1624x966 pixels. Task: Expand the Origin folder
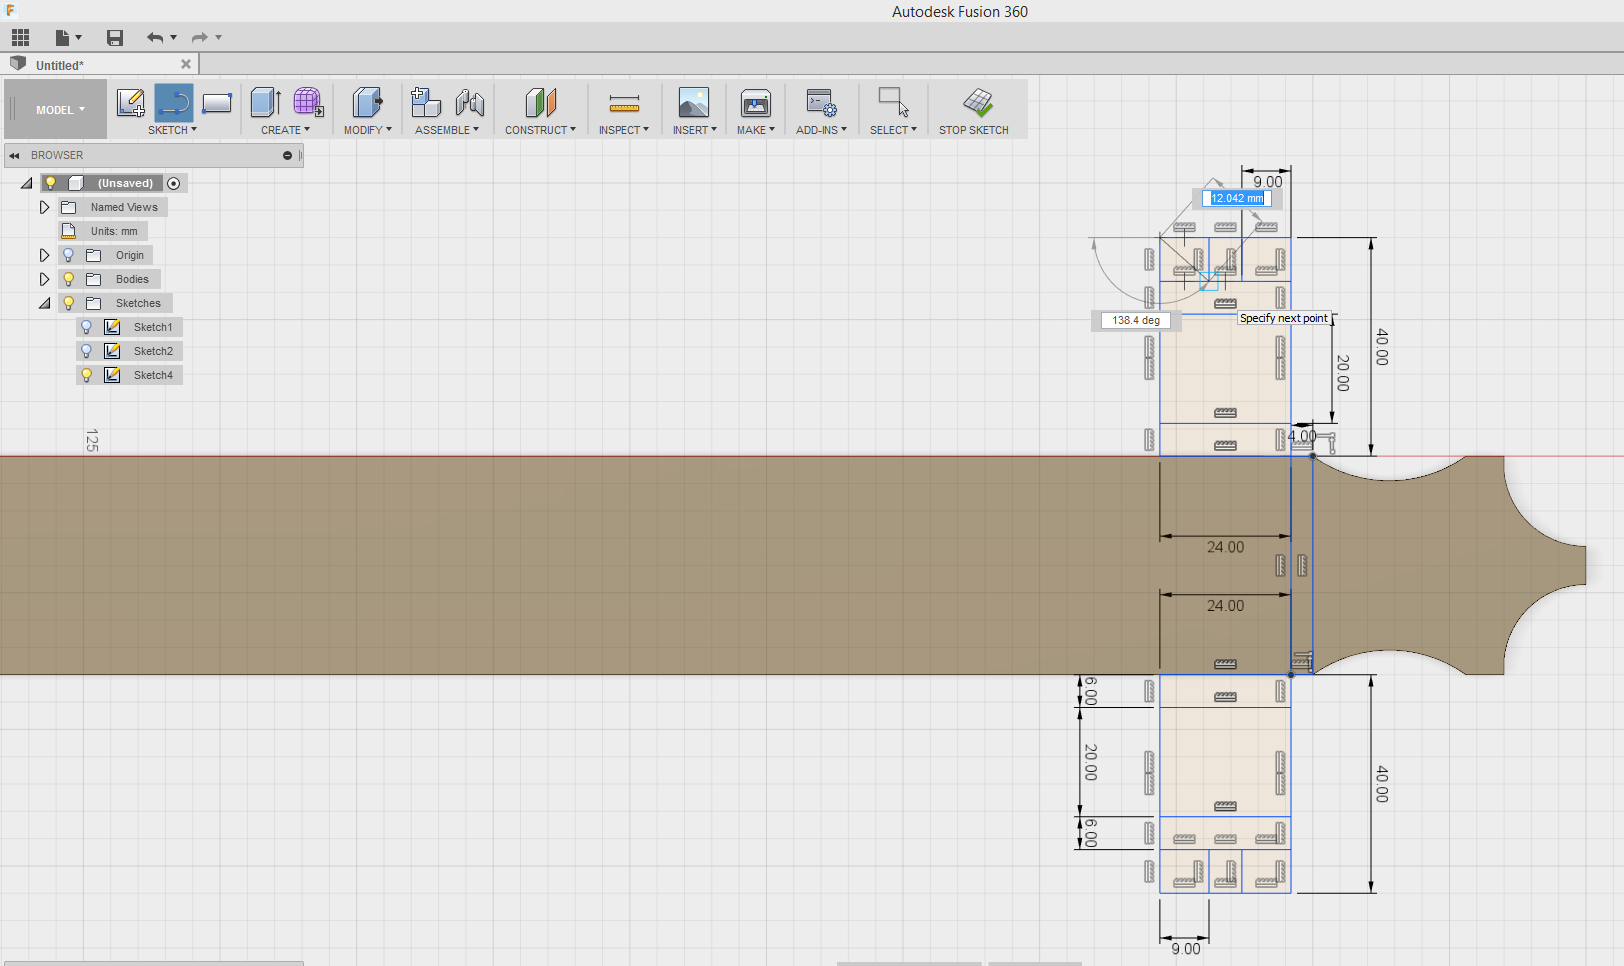[x=44, y=255]
